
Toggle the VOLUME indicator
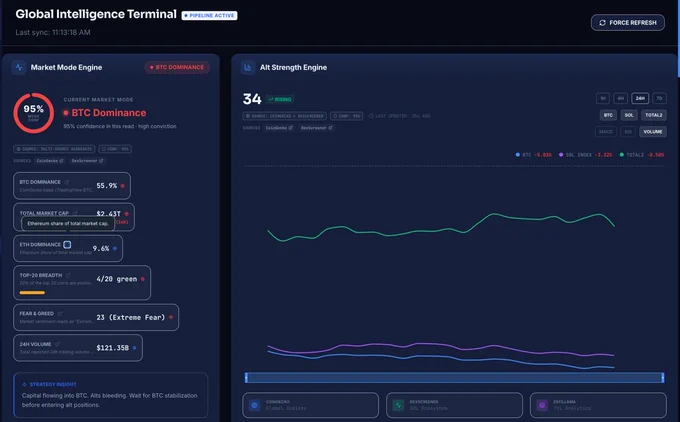pos(653,131)
